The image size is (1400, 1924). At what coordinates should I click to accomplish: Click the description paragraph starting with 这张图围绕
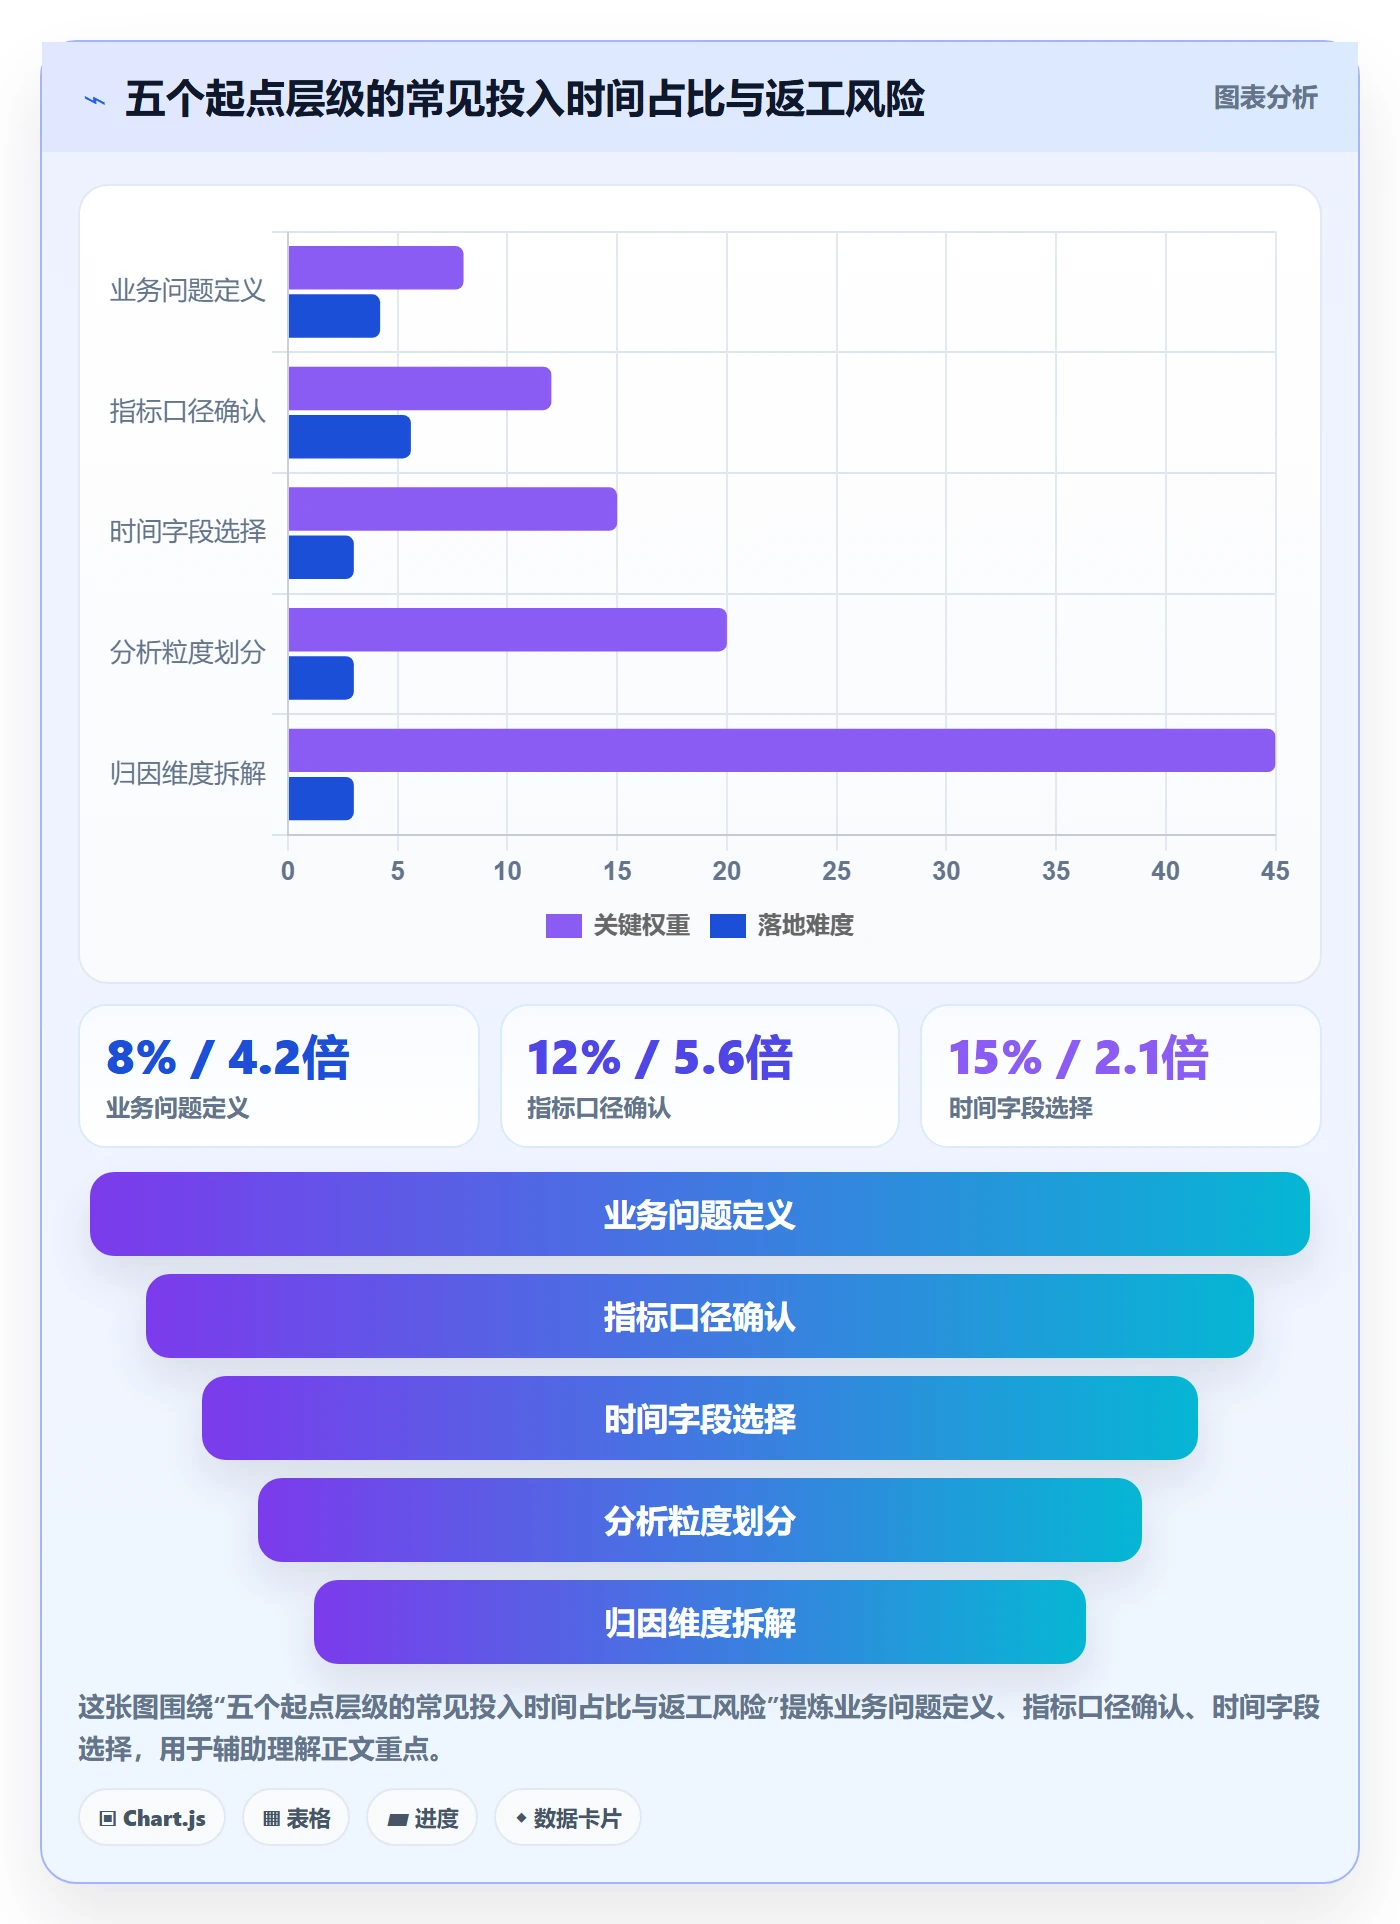700,1728
